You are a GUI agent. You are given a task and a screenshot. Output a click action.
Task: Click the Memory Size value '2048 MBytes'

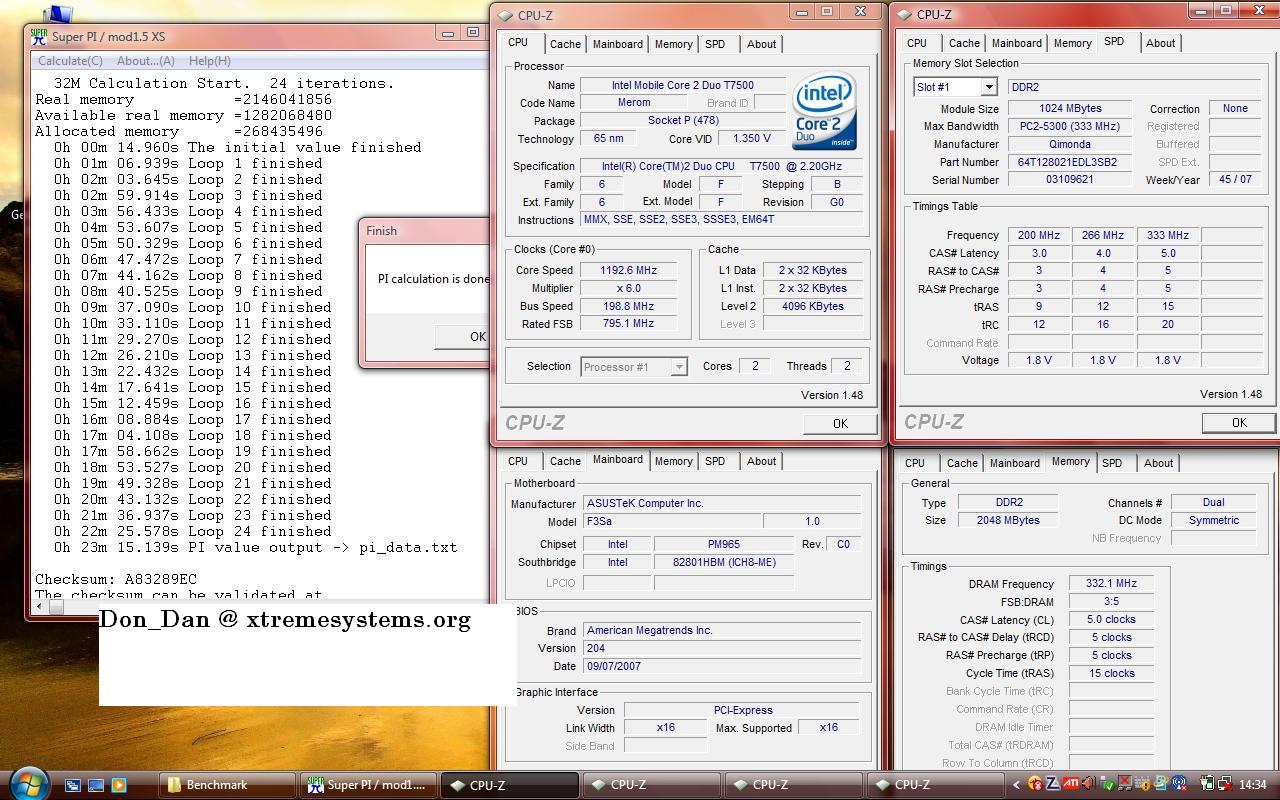[x=1008, y=520]
